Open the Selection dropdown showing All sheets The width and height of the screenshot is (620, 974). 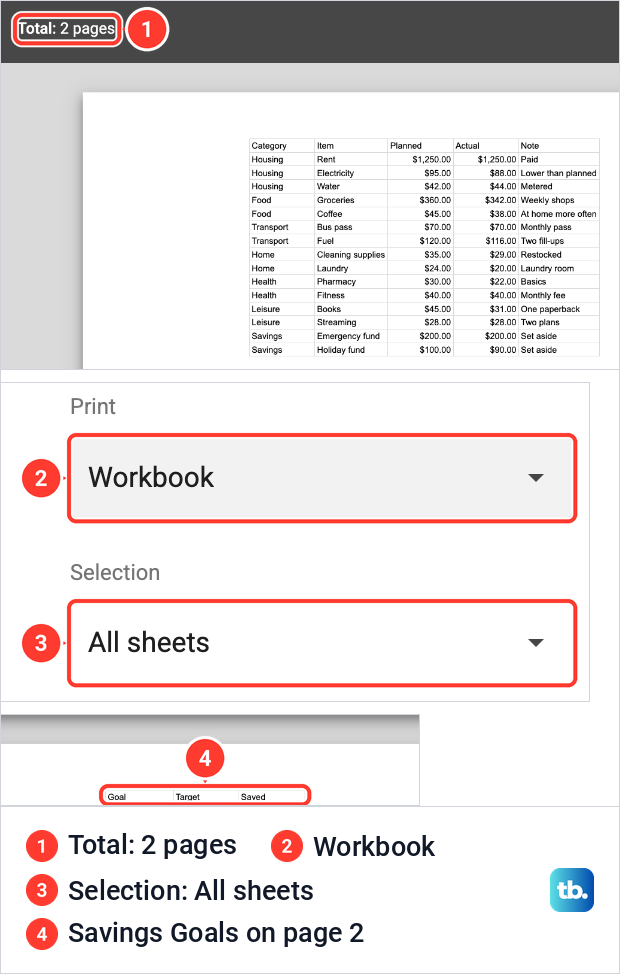point(322,643)
